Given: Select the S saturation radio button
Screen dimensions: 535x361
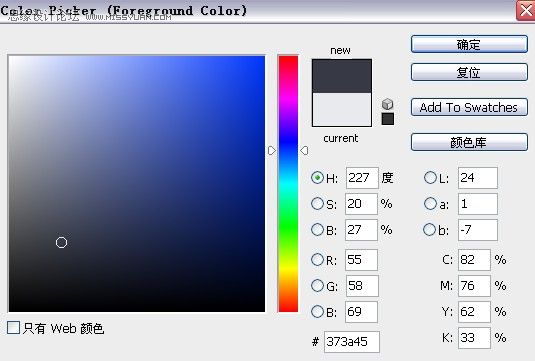Looking at the screenshot, I should [317, 204].
